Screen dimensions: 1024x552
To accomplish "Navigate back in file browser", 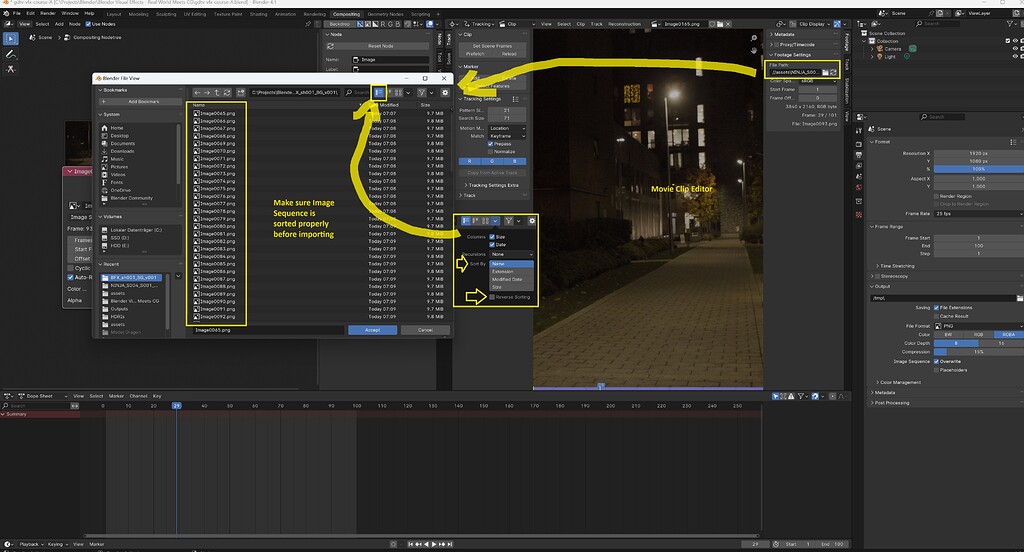I will pos(197,92).
